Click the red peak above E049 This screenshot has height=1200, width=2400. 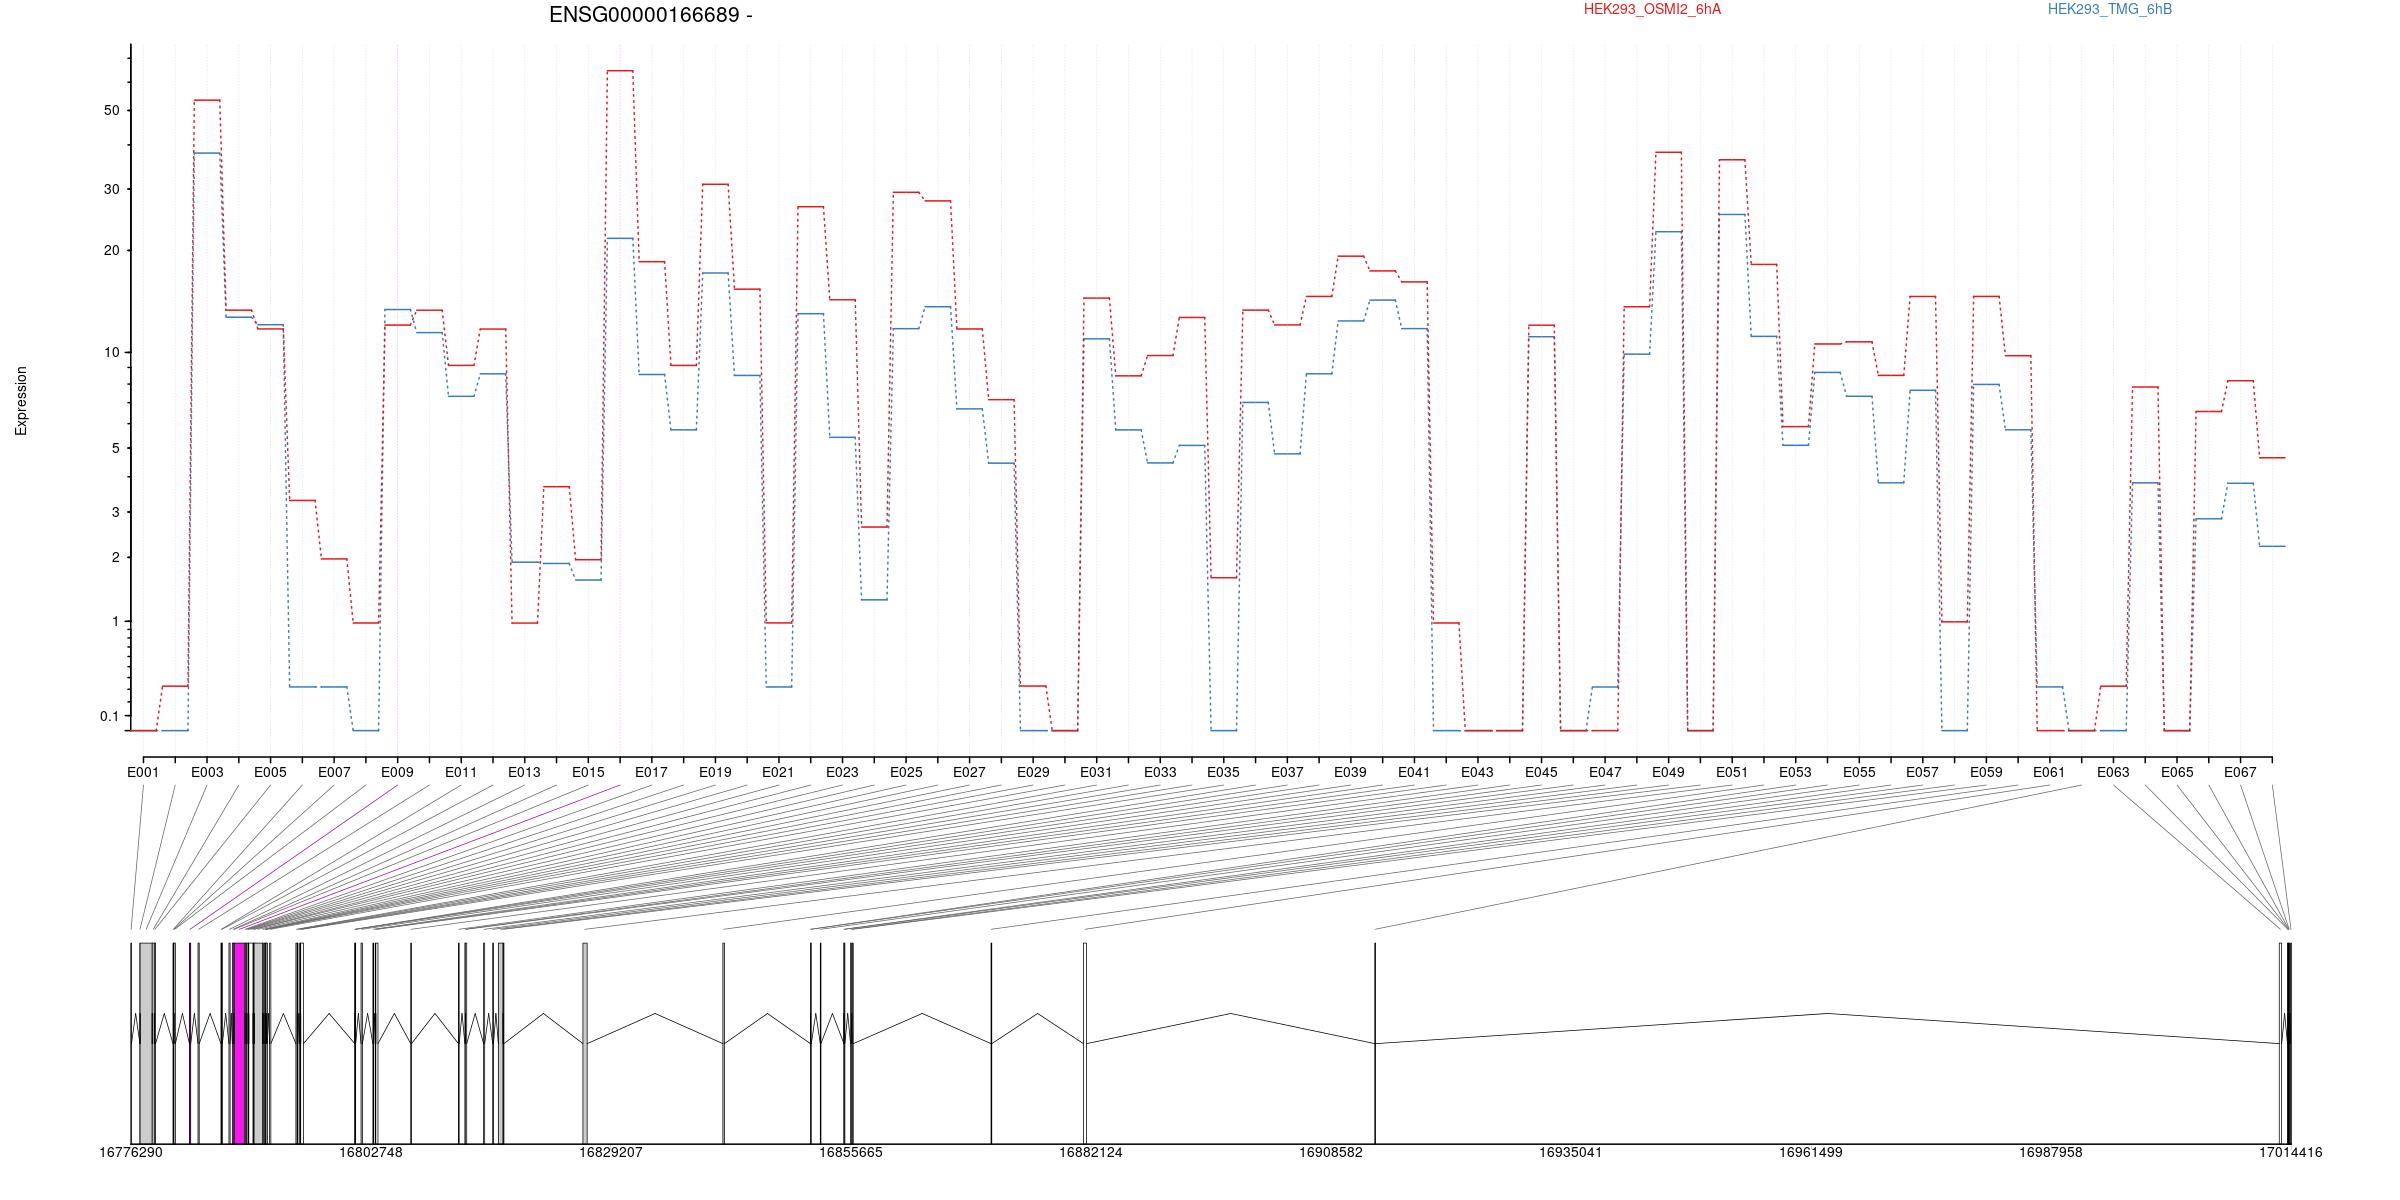point(1668,152)
